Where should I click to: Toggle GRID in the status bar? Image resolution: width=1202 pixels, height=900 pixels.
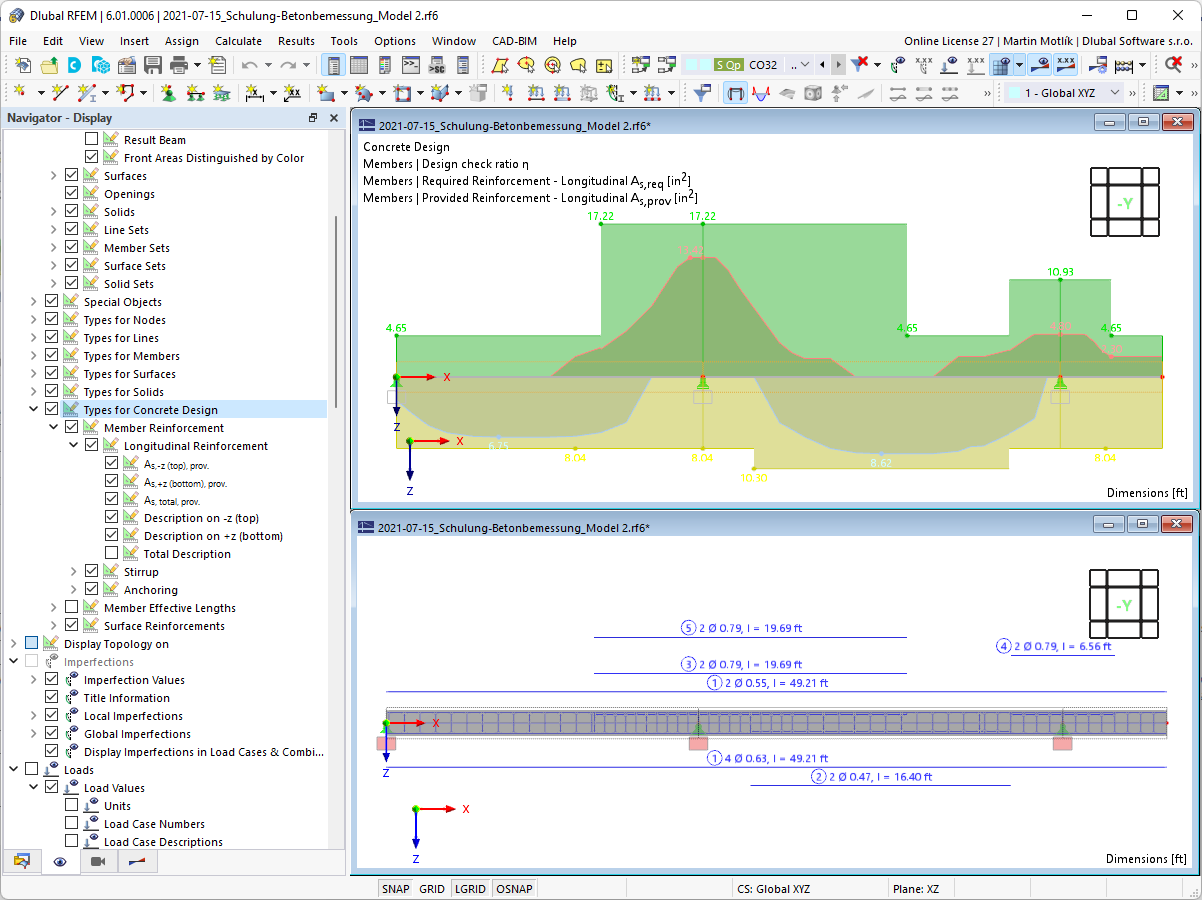tap(432, 888)
